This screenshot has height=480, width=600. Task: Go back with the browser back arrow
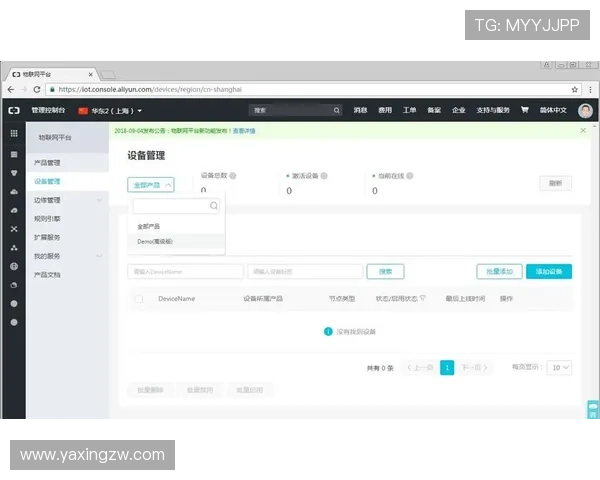tap(11, 90)
